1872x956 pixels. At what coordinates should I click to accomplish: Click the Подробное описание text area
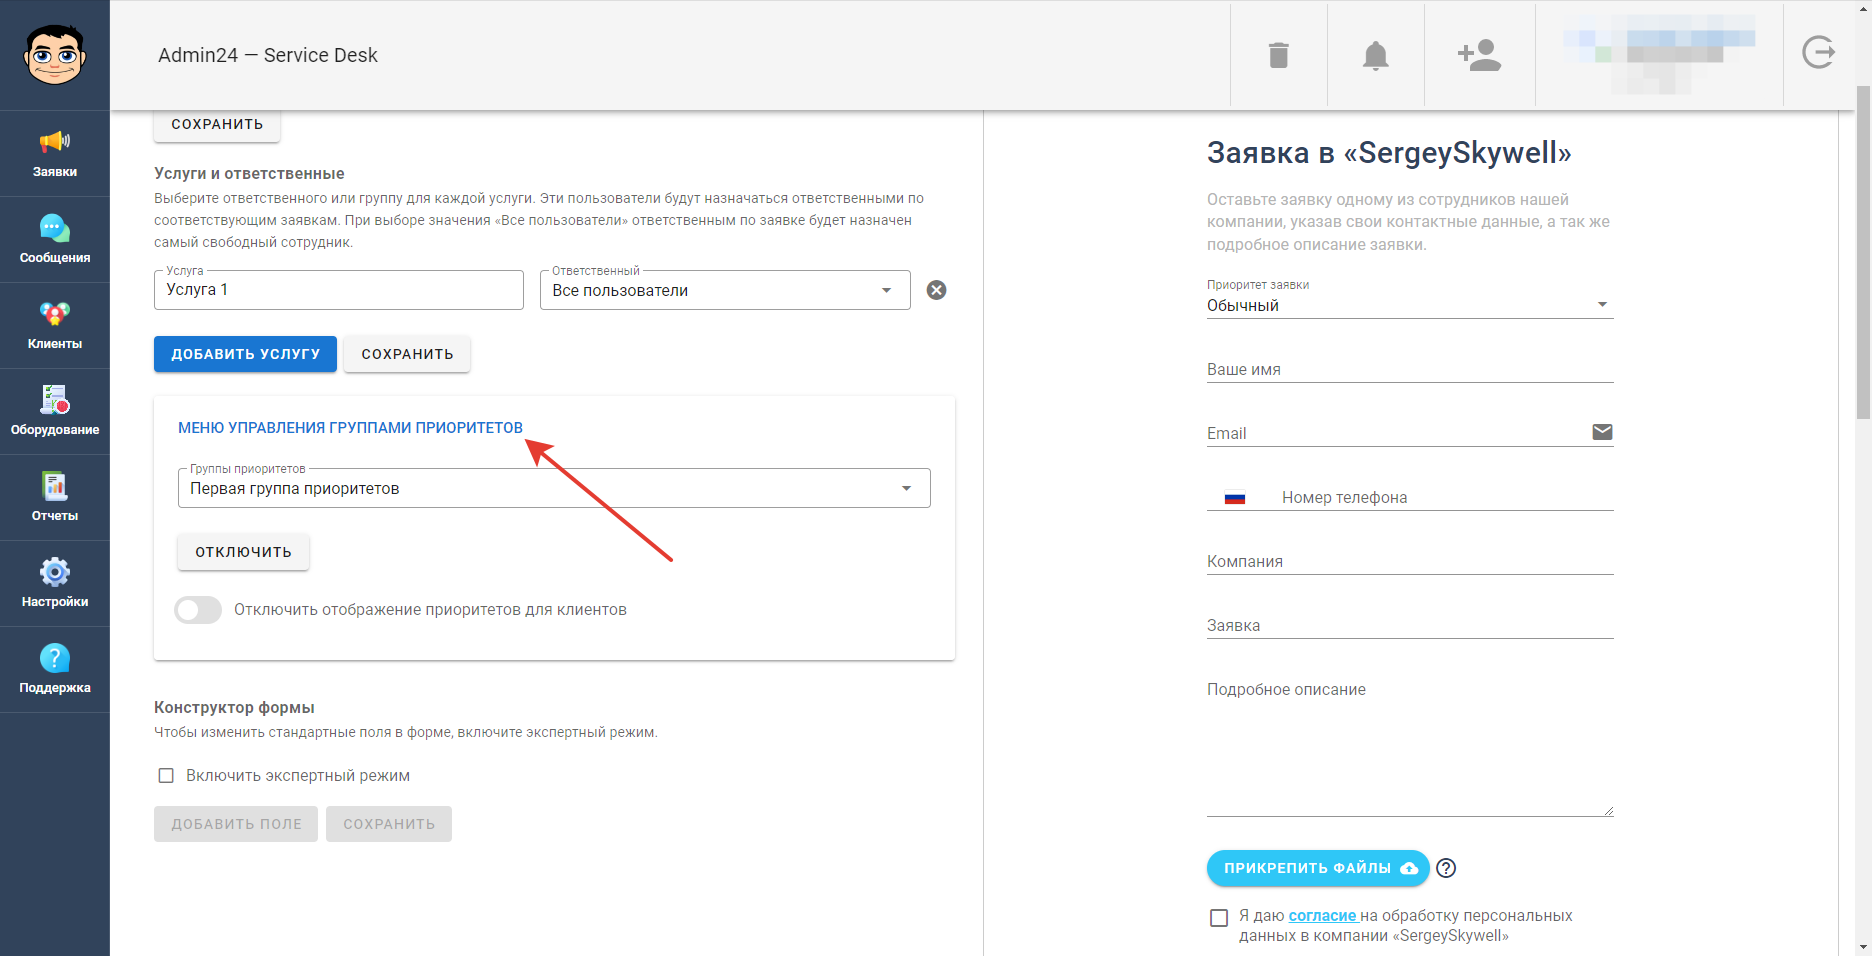point(1410,746)
